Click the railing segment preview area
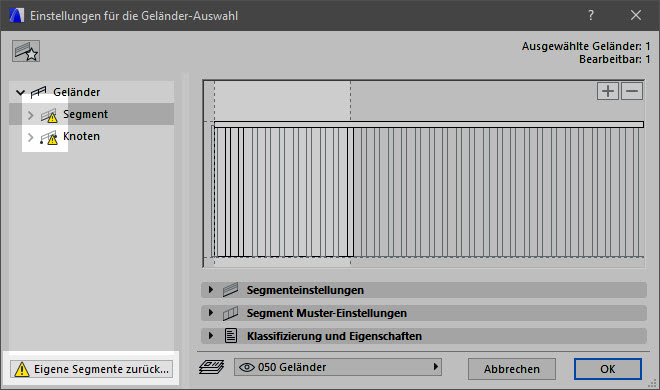The height and width of the screenshot is (390, 660). tap(423, 173)
